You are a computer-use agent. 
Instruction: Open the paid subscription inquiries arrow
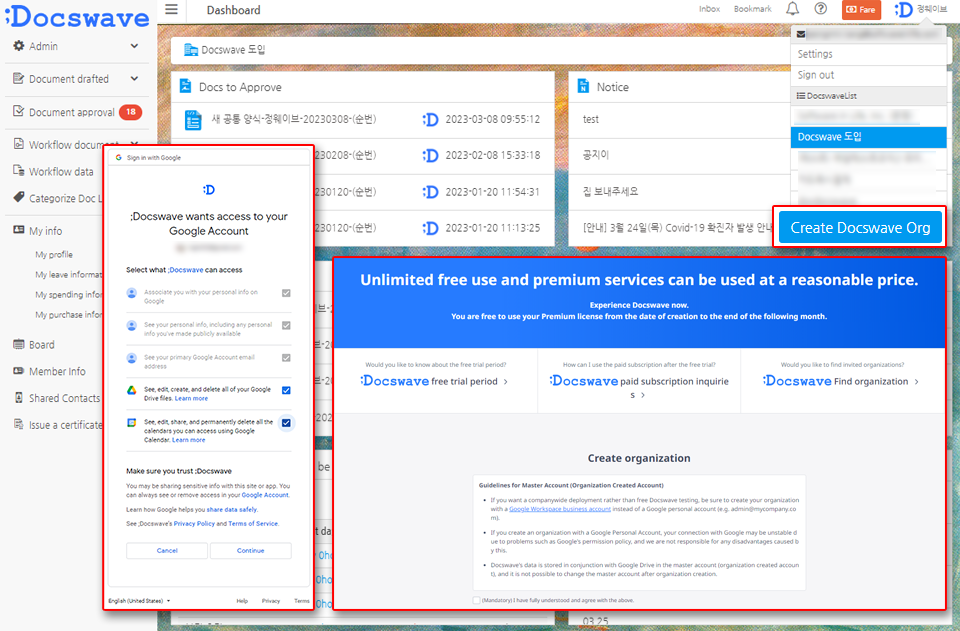643,395
